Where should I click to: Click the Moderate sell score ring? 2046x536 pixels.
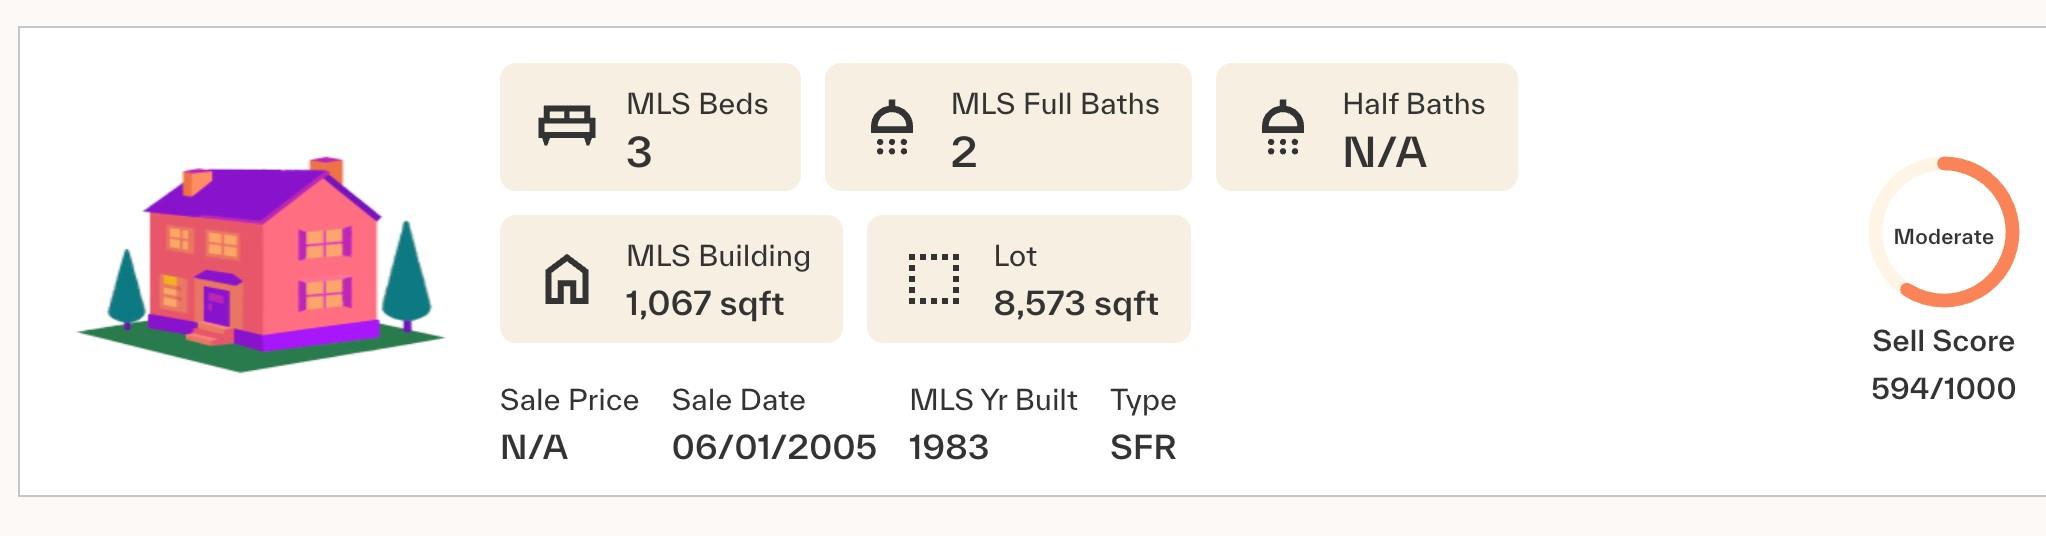[x=1943, y=232]
